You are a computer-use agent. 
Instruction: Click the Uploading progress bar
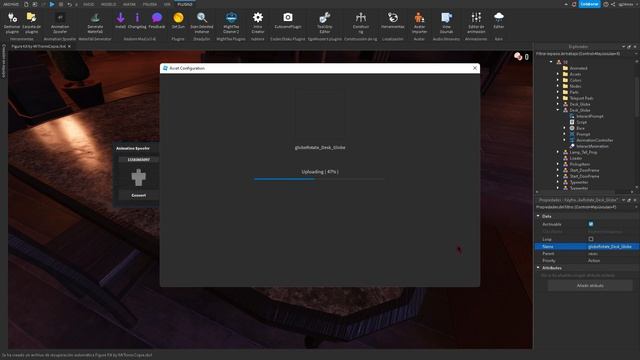pyautogui.click(x=319, y=179)
